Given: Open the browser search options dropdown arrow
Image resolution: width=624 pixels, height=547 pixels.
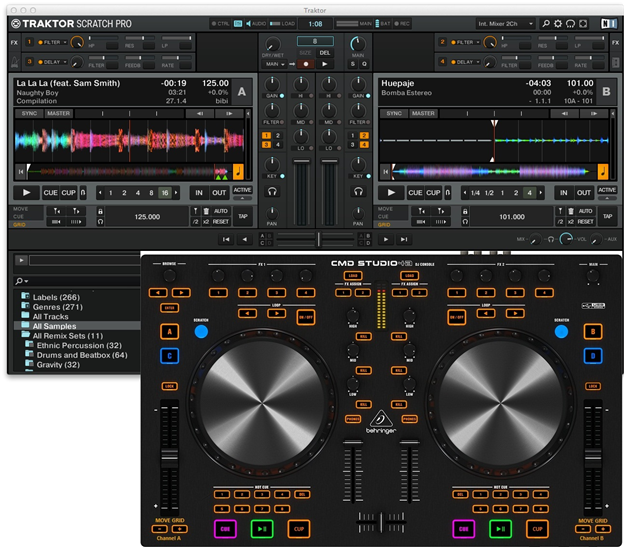Looking at the screenshot, I should coord(26,281).
